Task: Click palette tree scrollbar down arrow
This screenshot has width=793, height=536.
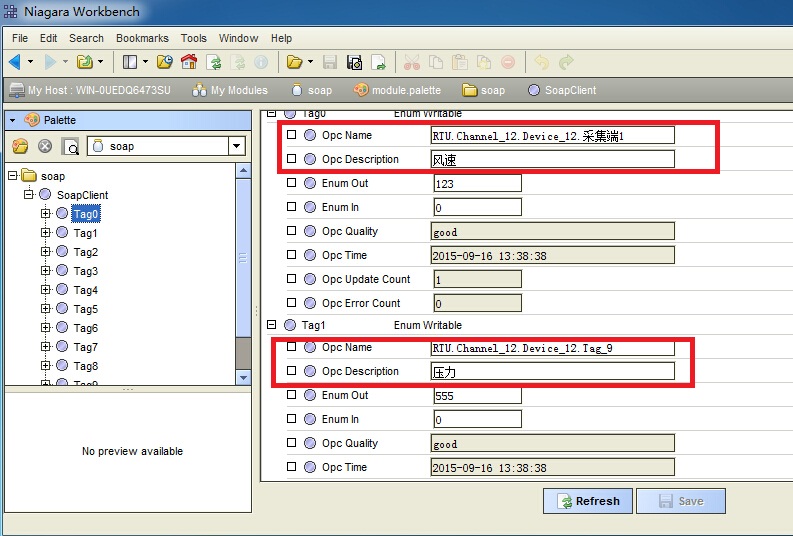Action: [243, 378]
